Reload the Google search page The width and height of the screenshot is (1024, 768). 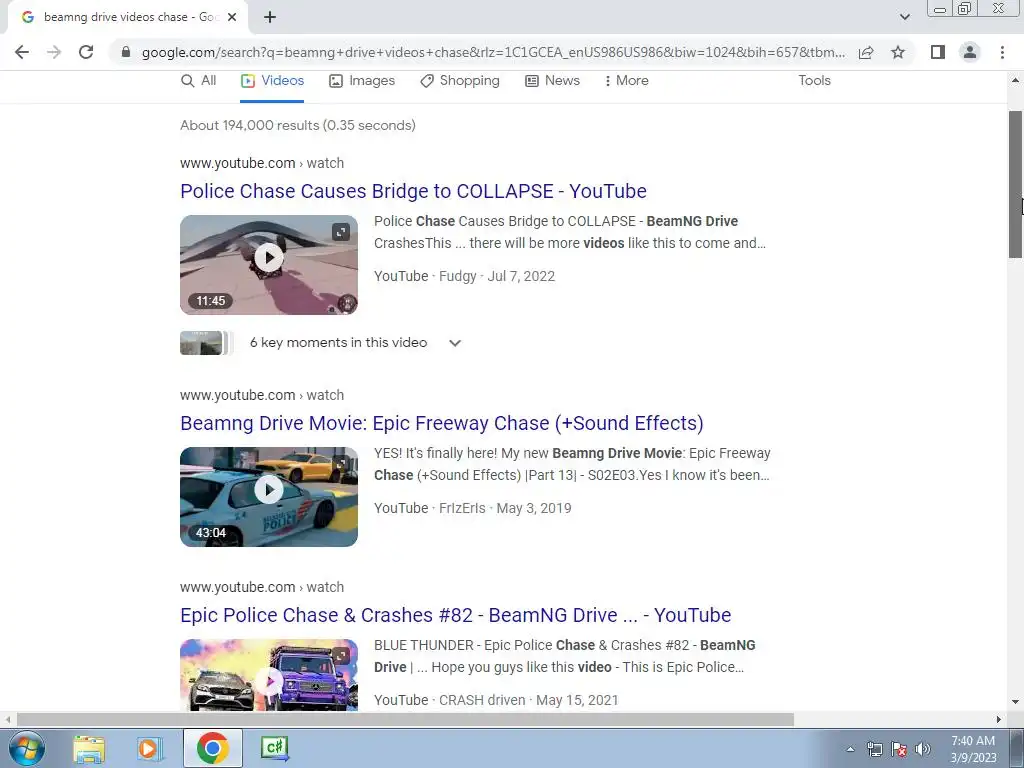86,52
